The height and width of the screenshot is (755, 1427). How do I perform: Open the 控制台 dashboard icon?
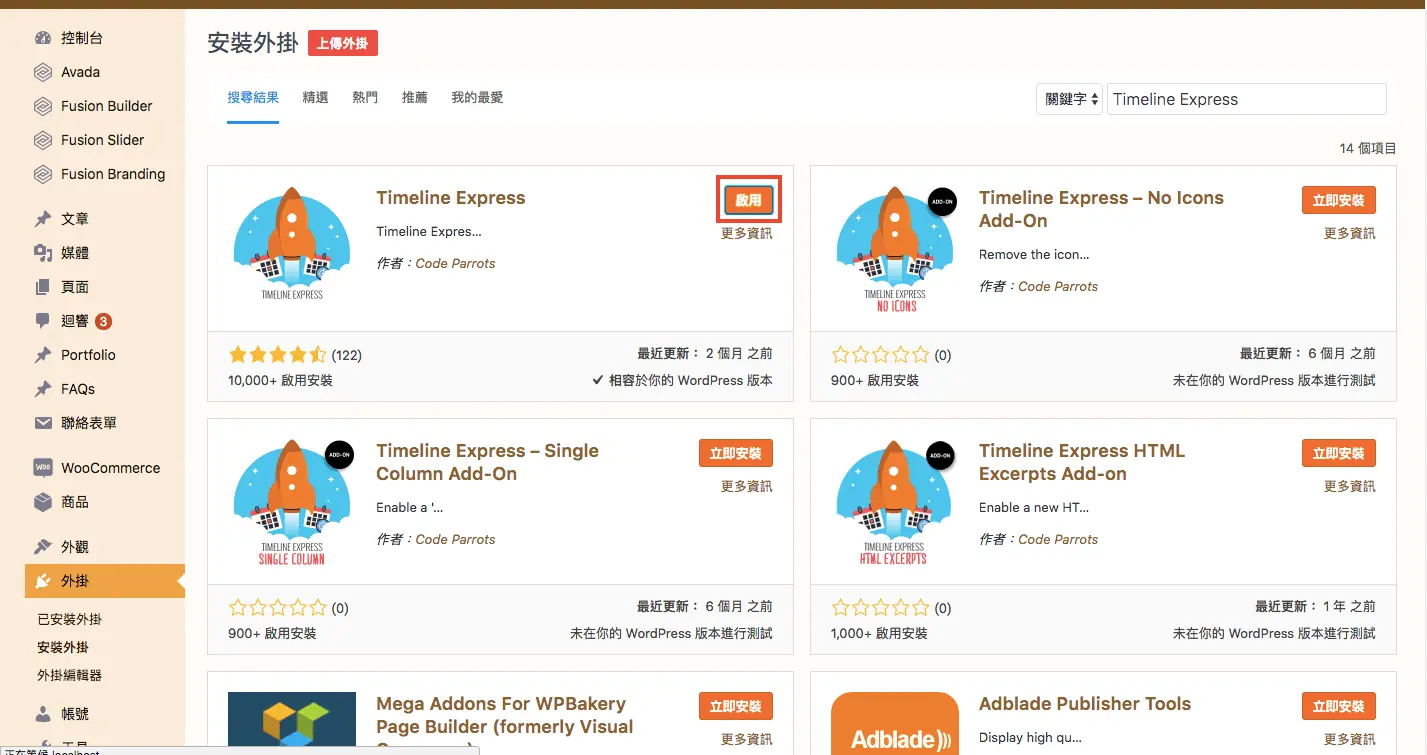pyautogui.click(x=43, y=38)
